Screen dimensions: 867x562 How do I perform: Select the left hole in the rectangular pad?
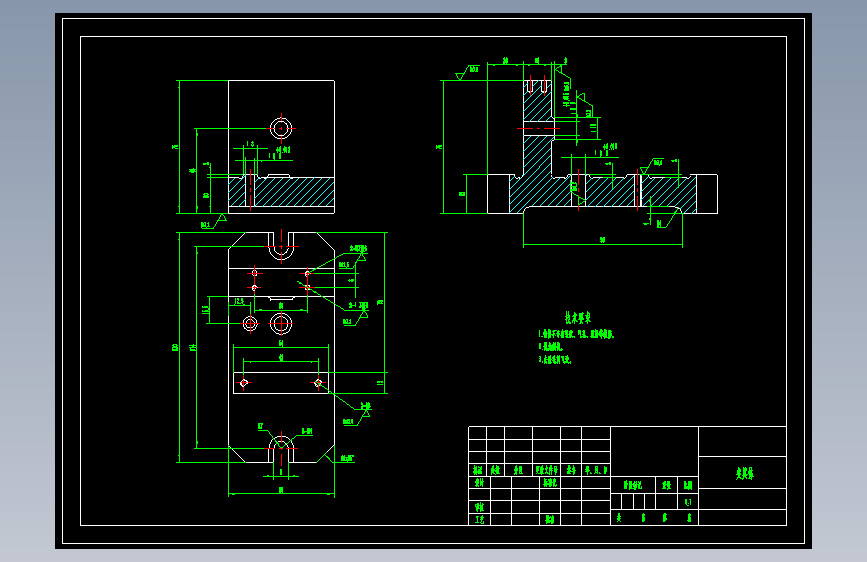click(x=244, y=383)
